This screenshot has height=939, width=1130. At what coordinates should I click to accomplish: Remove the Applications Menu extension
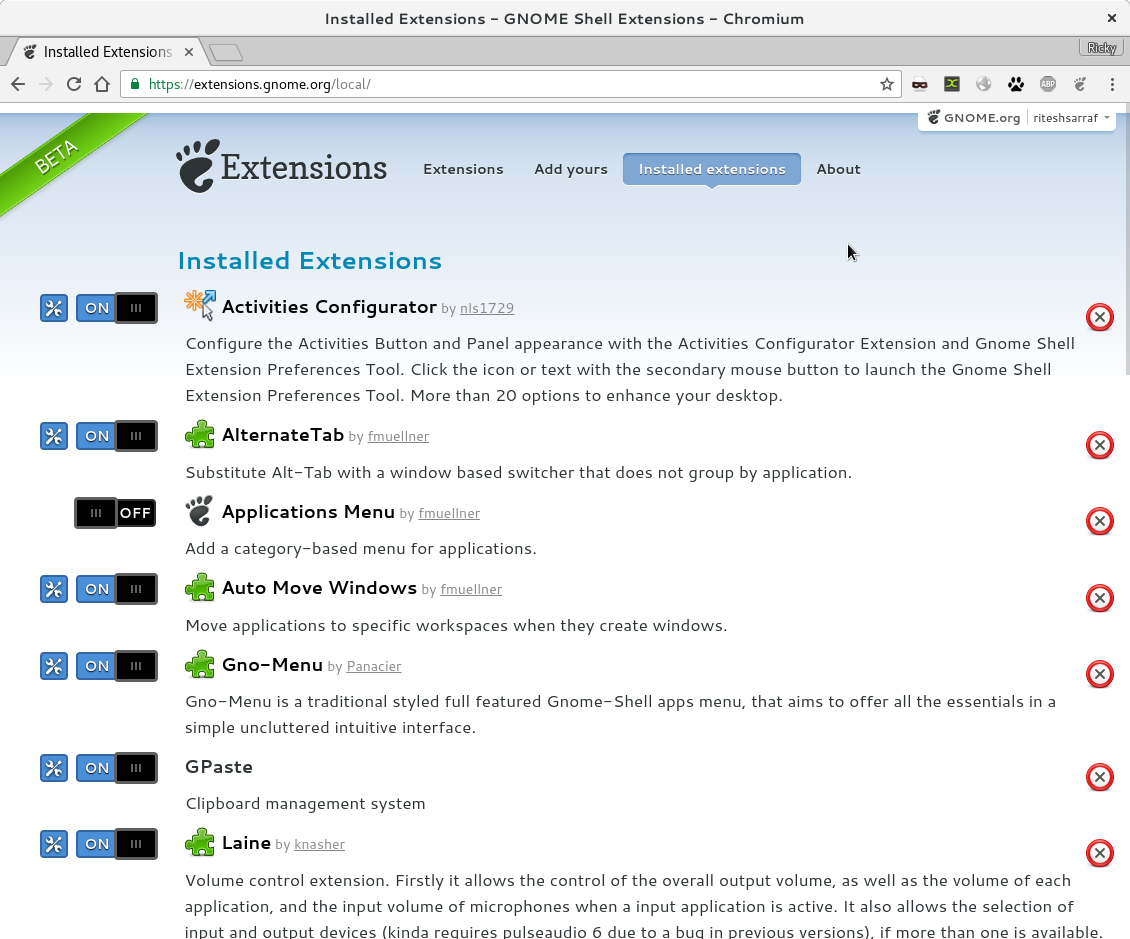[1100, 521]
